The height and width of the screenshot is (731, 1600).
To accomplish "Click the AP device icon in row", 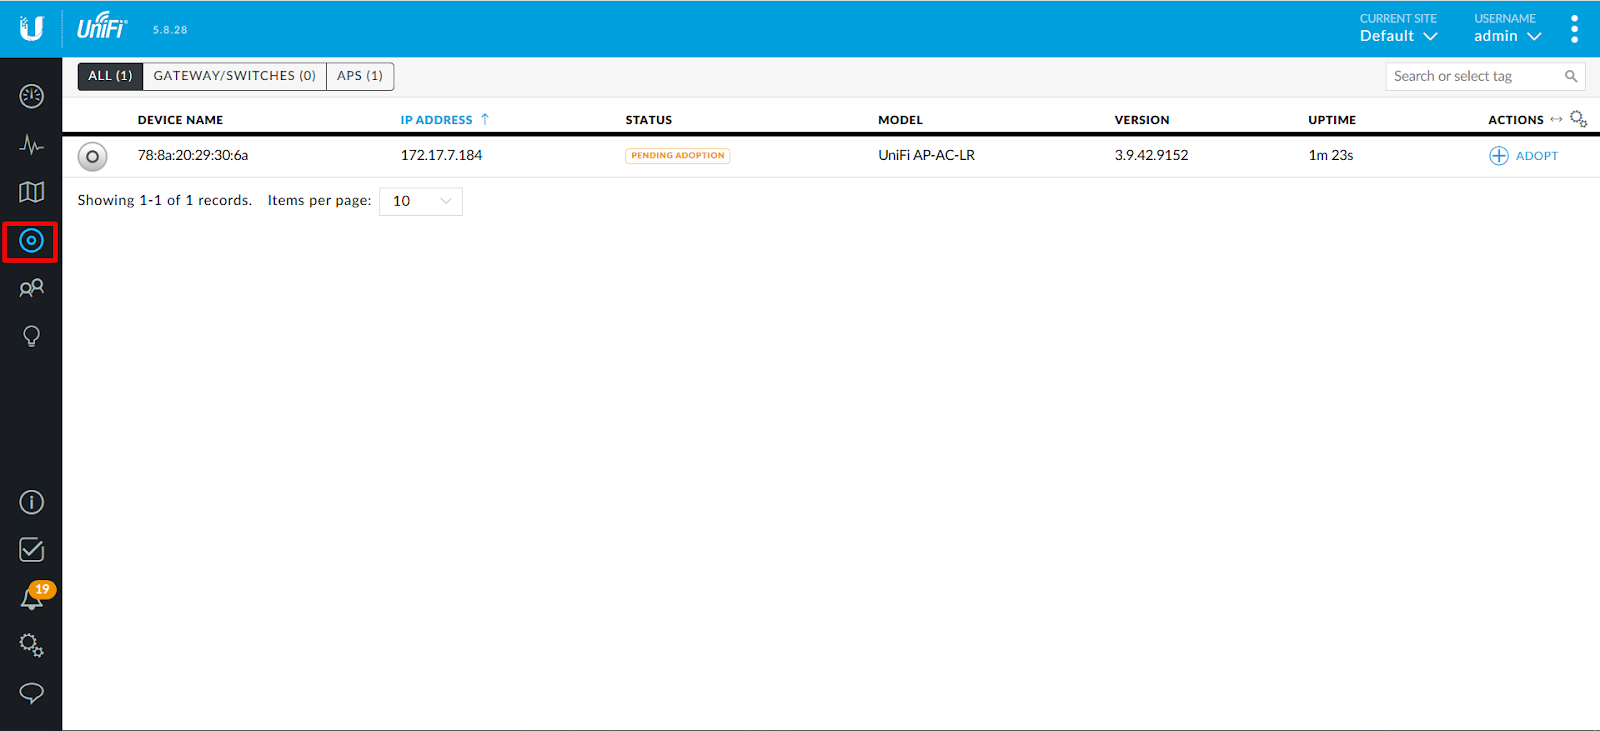I will tap(92, 156).
